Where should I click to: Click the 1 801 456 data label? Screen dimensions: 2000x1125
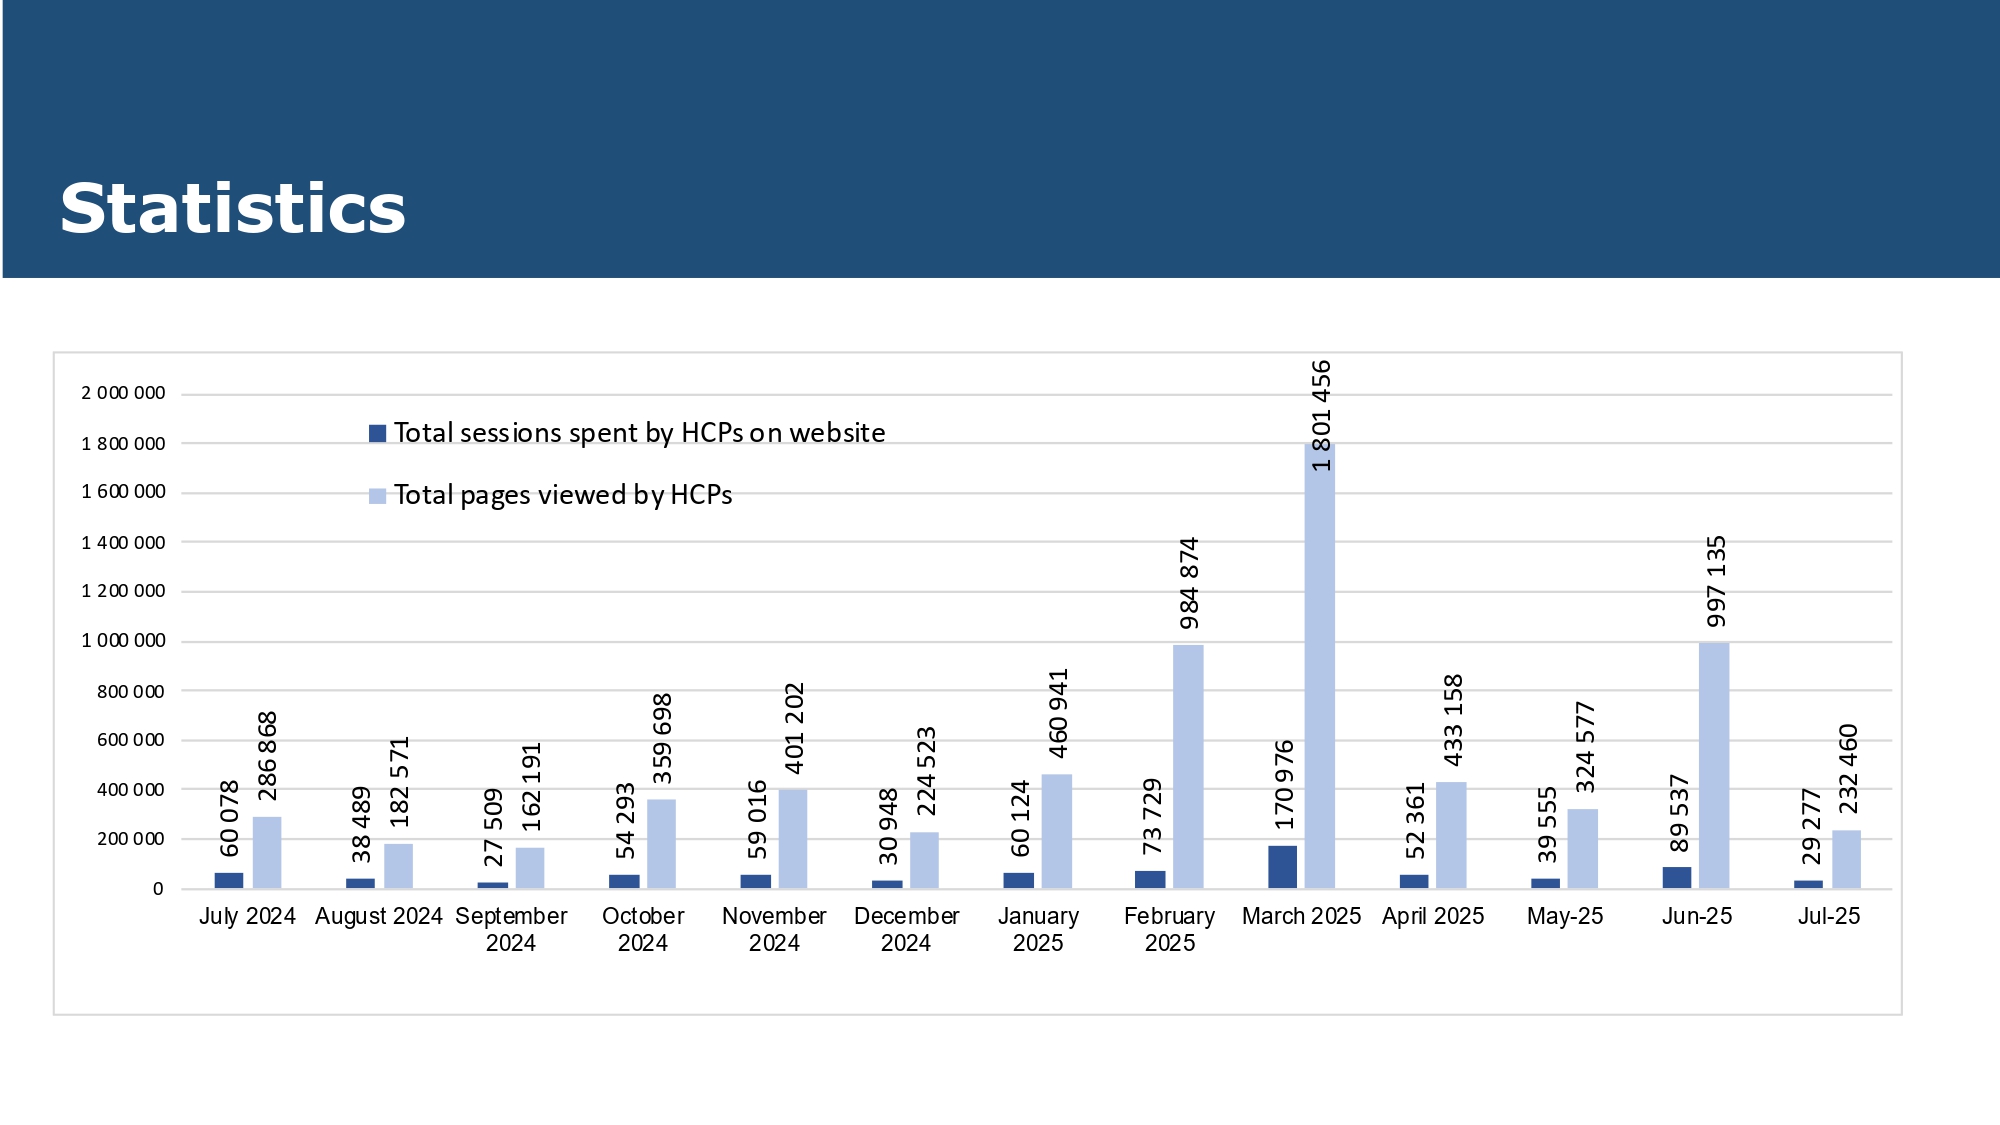coord(1321,415)
